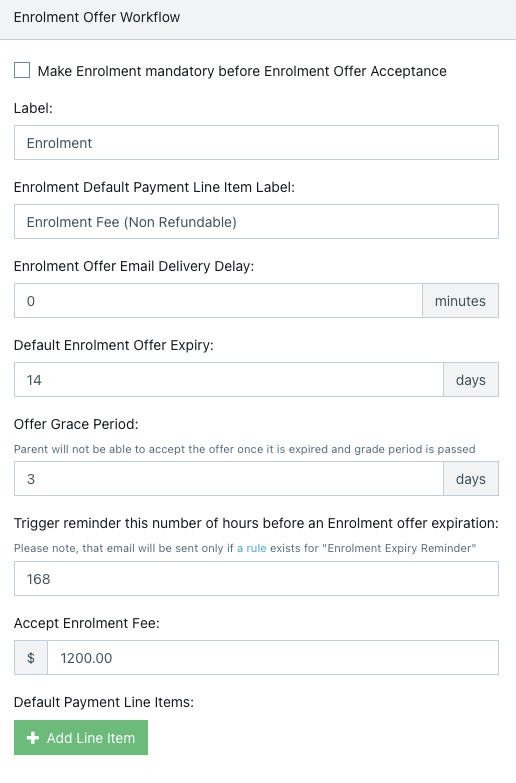
Task: Click the 'Default Enrolment Offer Expiry:' label
Action: pyautogui.click(x=114, y=346)
